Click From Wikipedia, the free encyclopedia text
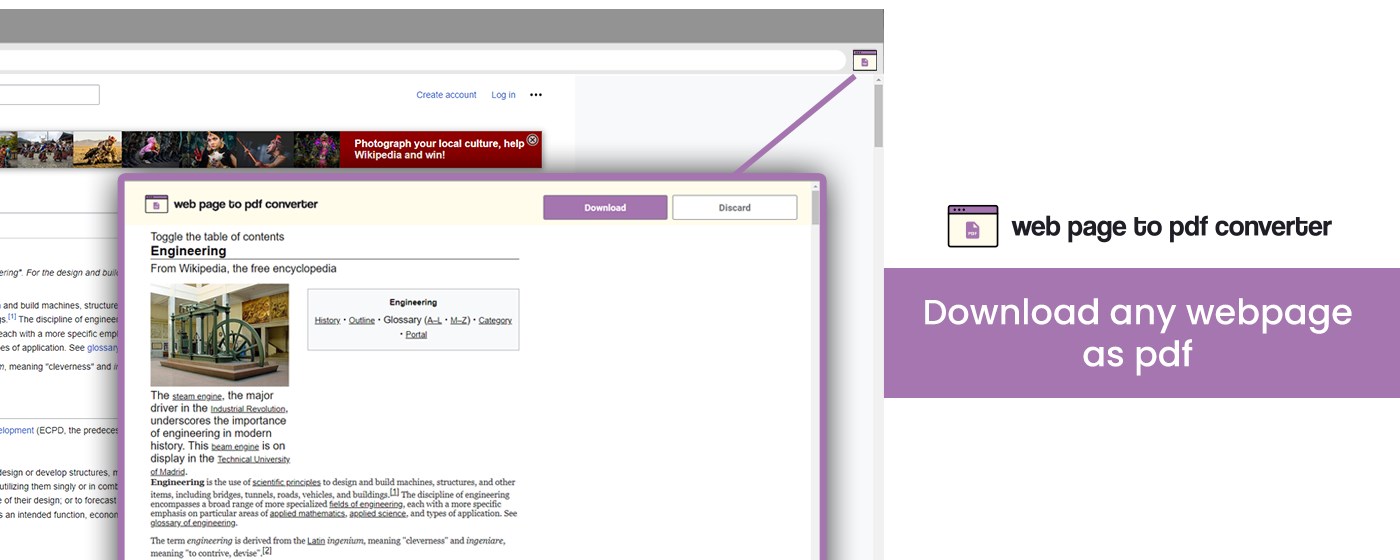The image size is (1400, 560). (x=243, y=269)
